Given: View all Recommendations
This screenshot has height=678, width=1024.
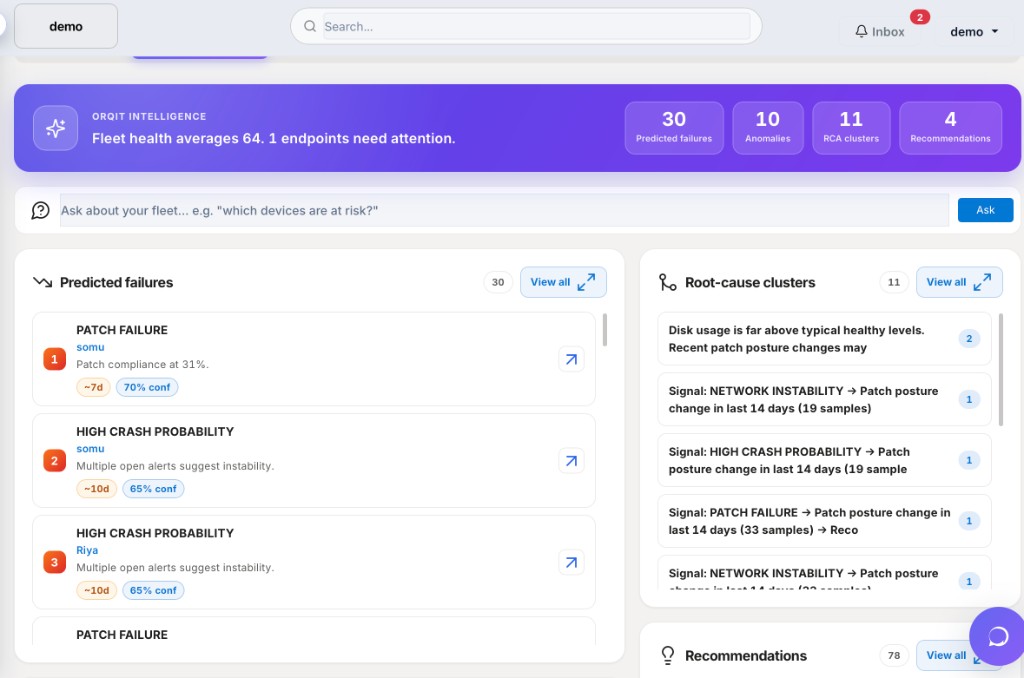Looking at the screenshot, I should pos(946,655).
